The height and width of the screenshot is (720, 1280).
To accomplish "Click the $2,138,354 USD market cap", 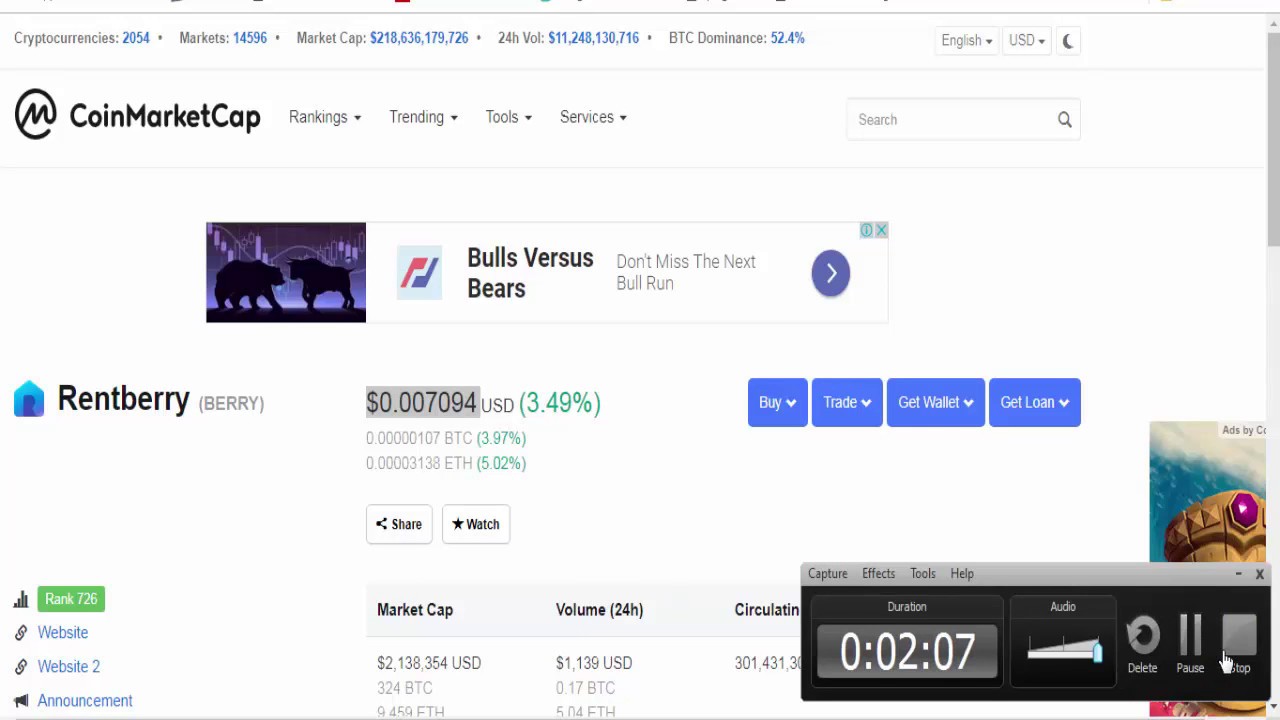I will 429,663.
